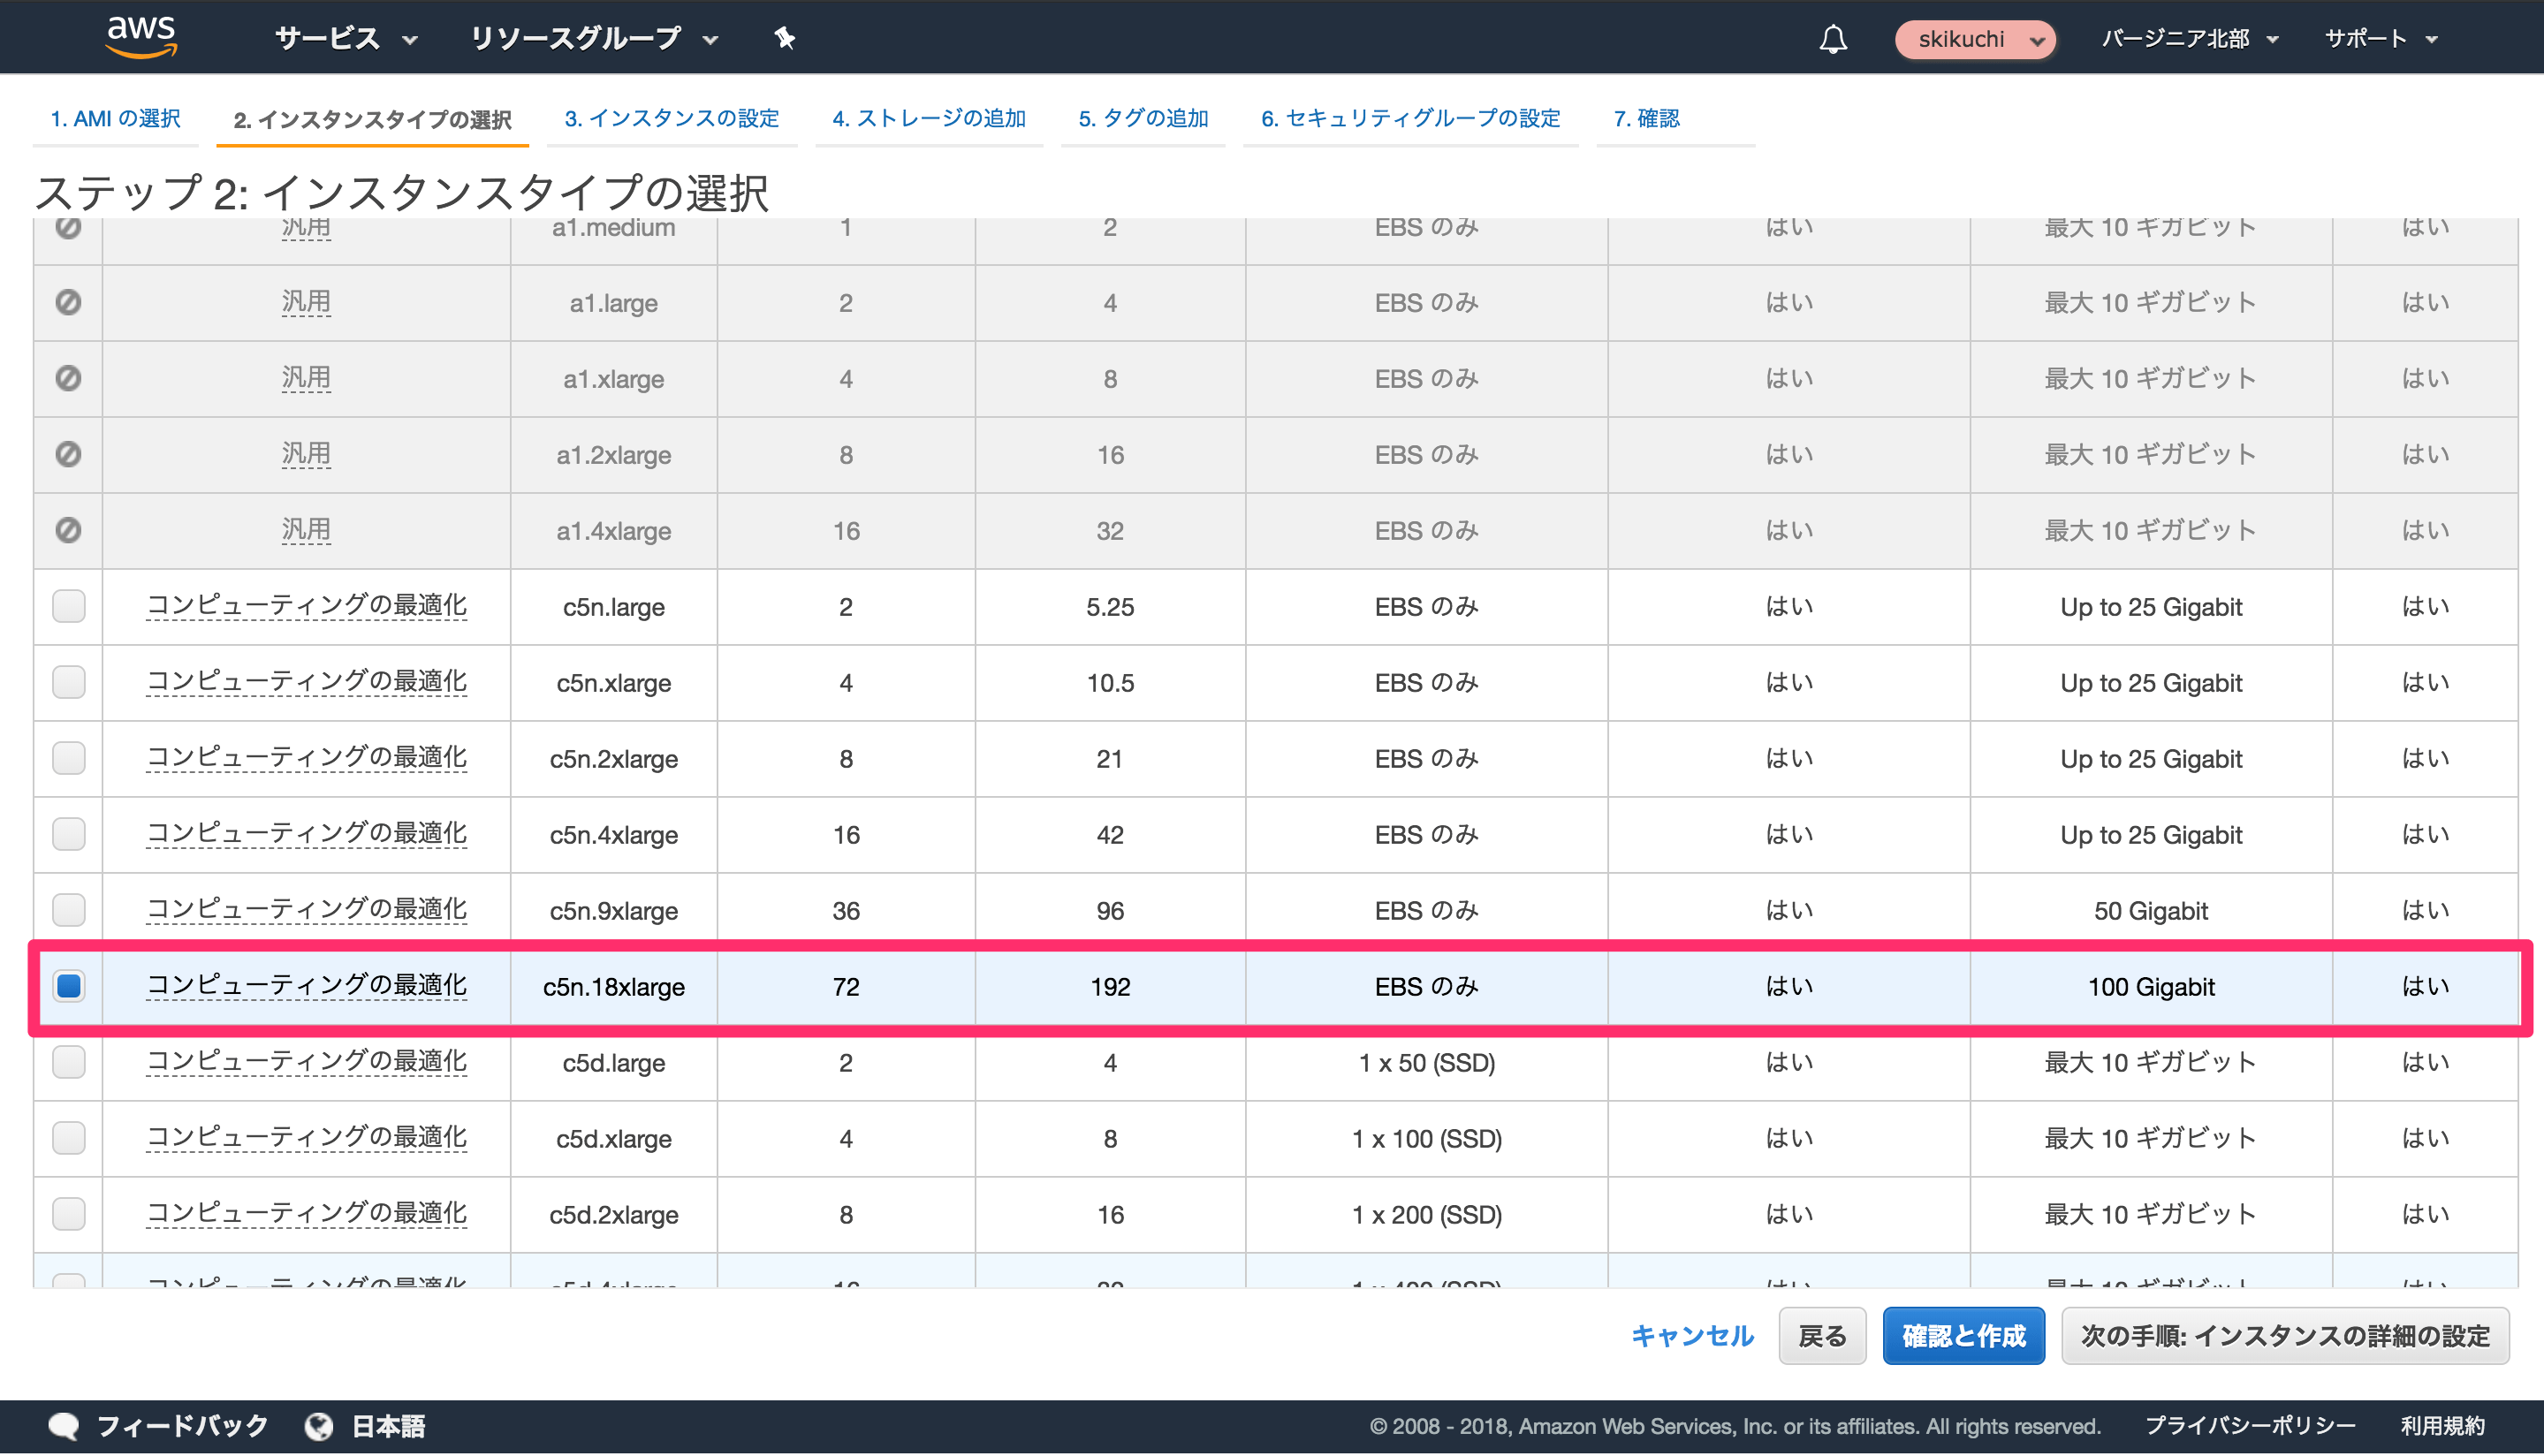The width and height of the screenshot is (2544, 1456).
Task: Click family link in c5d.xlarge row
Action: [x=306, y=1138]
